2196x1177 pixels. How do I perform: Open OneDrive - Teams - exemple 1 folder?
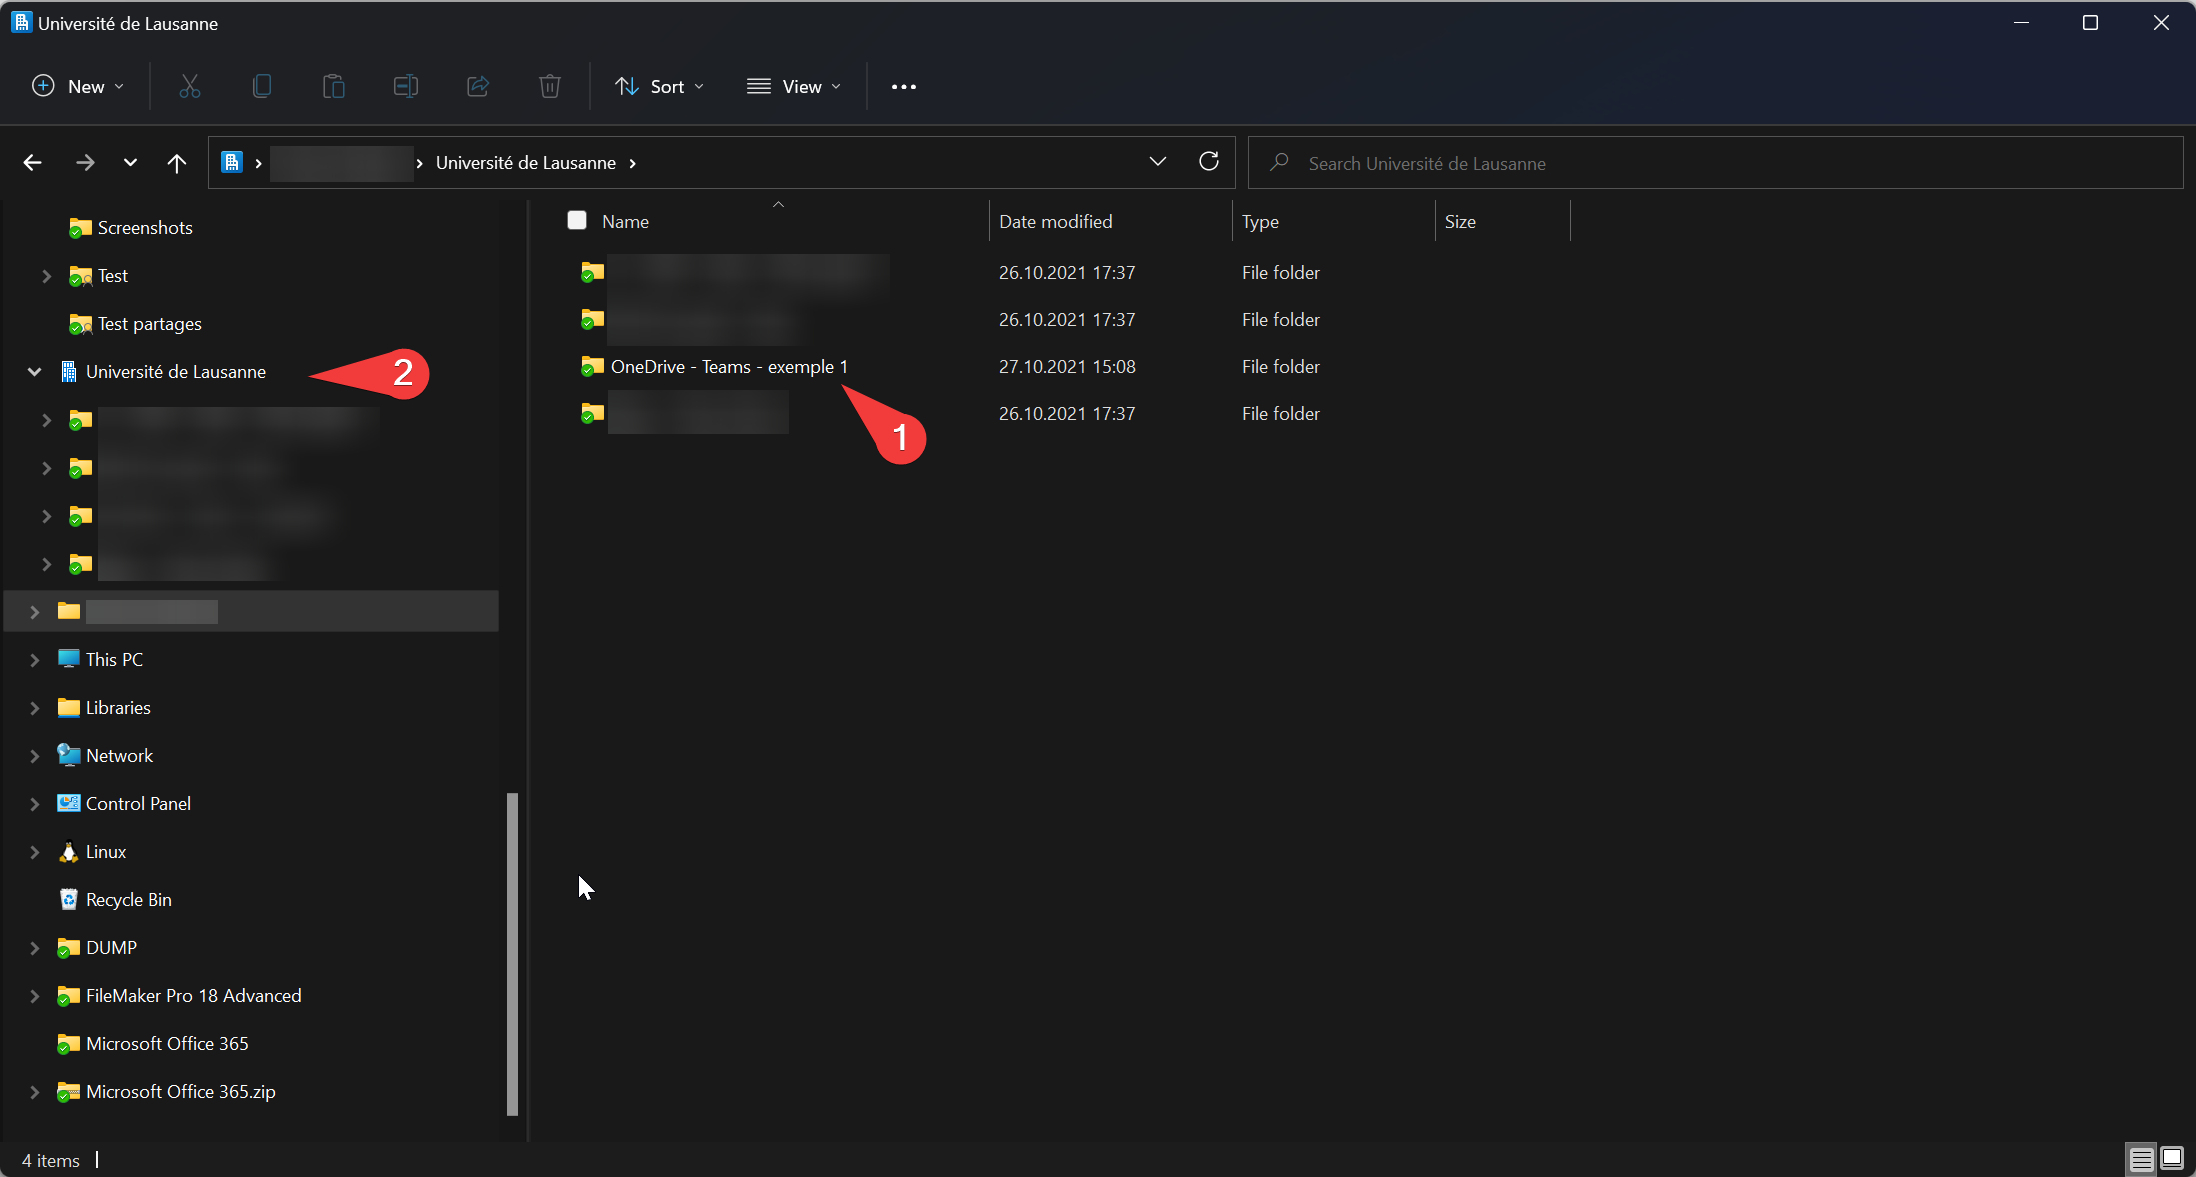tap(728, 367)
